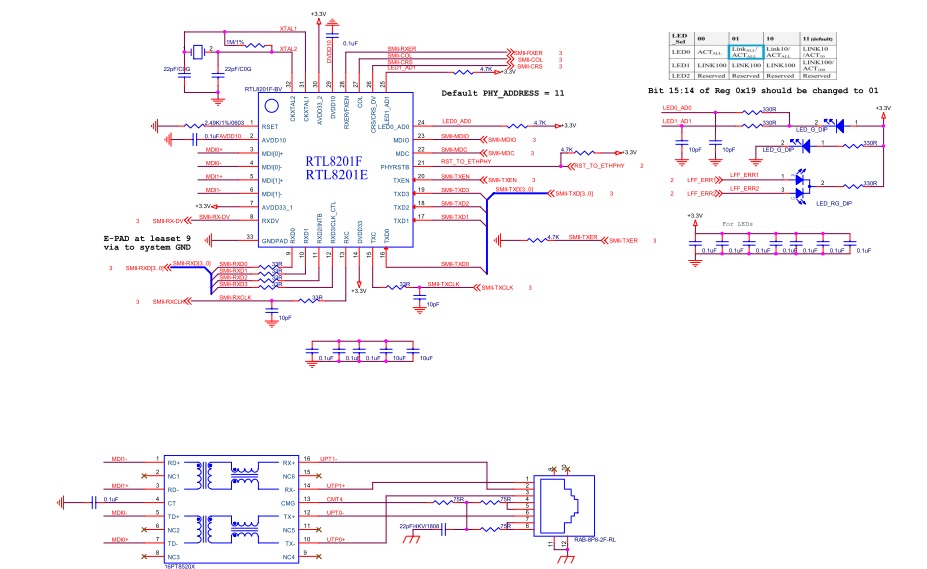The image size is (927, 569).
Task: Click the LED_RG_DIP component label
Action: point(834,203)
